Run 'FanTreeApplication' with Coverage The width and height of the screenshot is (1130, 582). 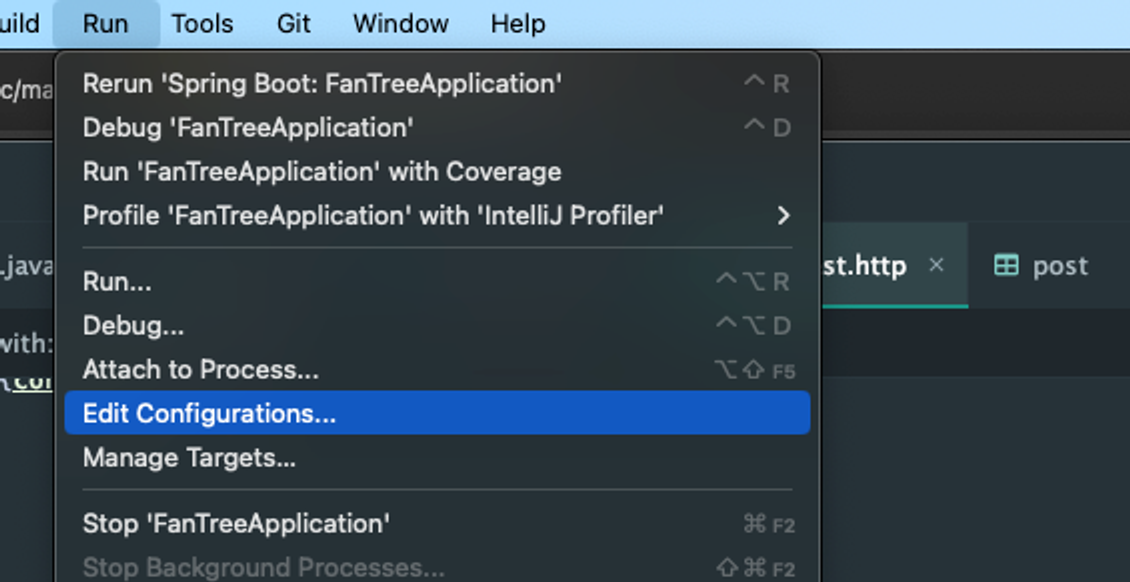tap(320, 171)
